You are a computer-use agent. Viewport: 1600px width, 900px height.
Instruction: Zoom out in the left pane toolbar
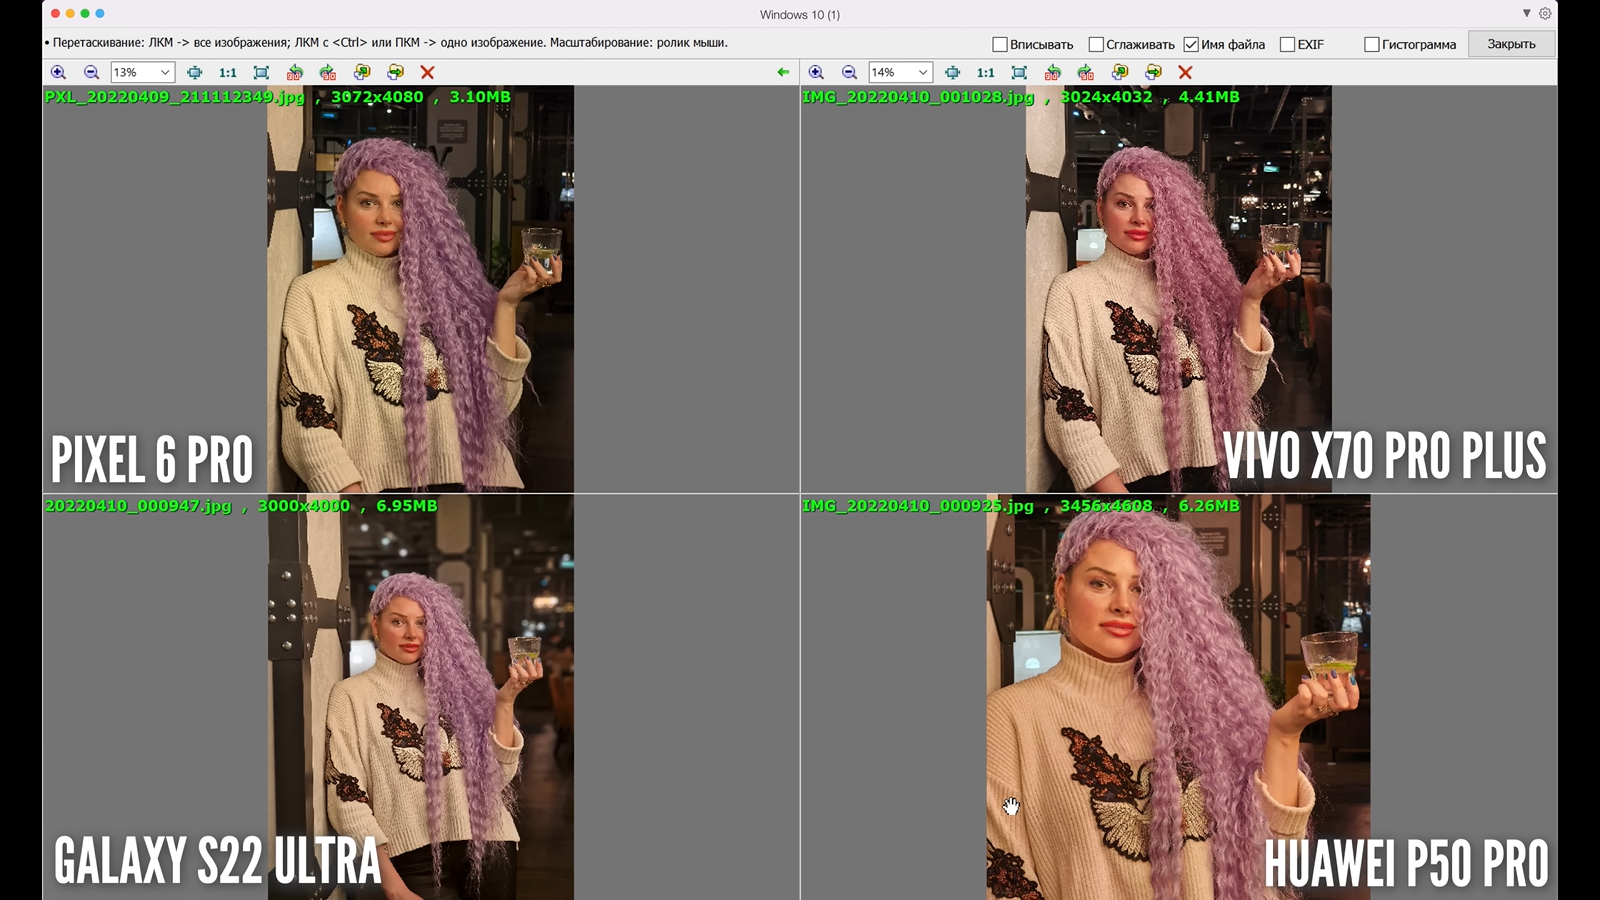click(x=91, y=72)
